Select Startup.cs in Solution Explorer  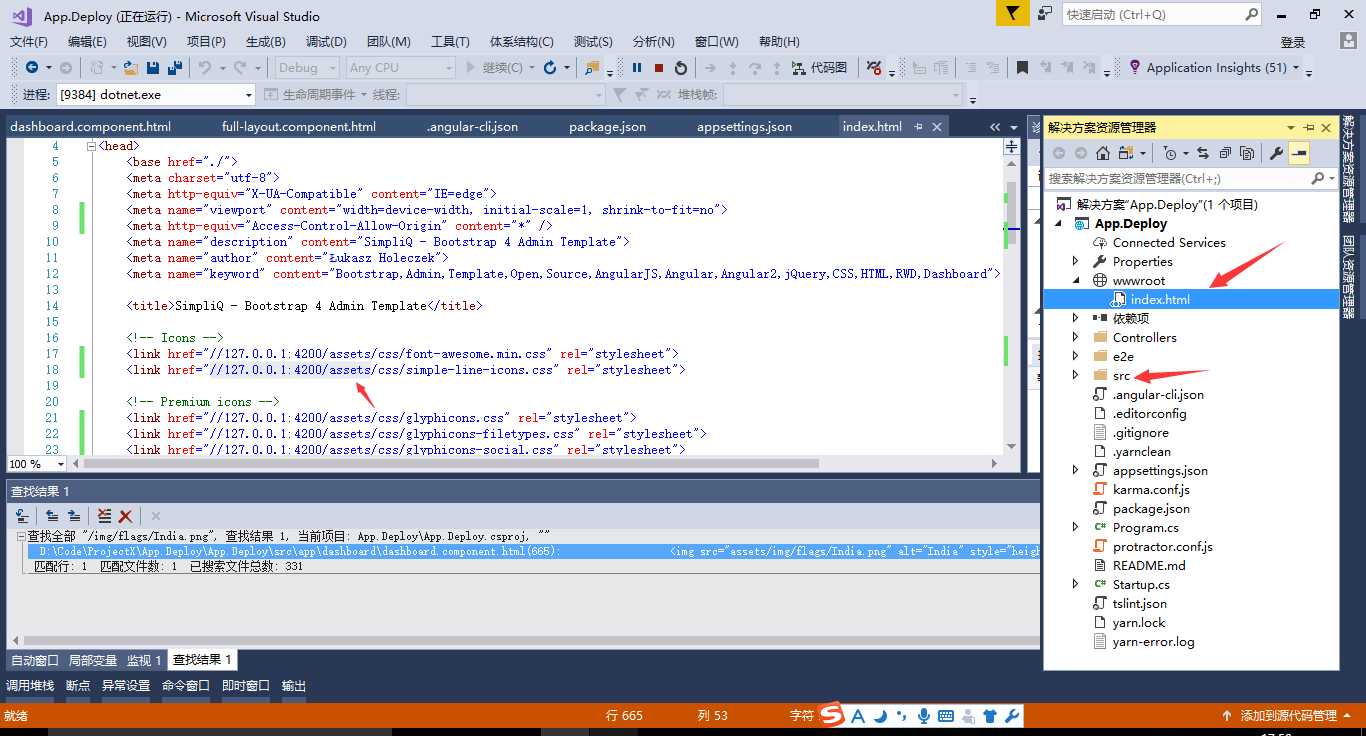[1141, 585]
